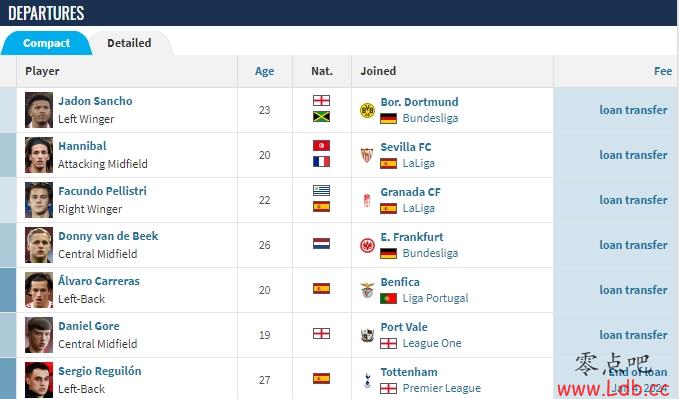
Task: Open the Bundesliga link under E. Frankfurt
Action: tap(430, 253)
